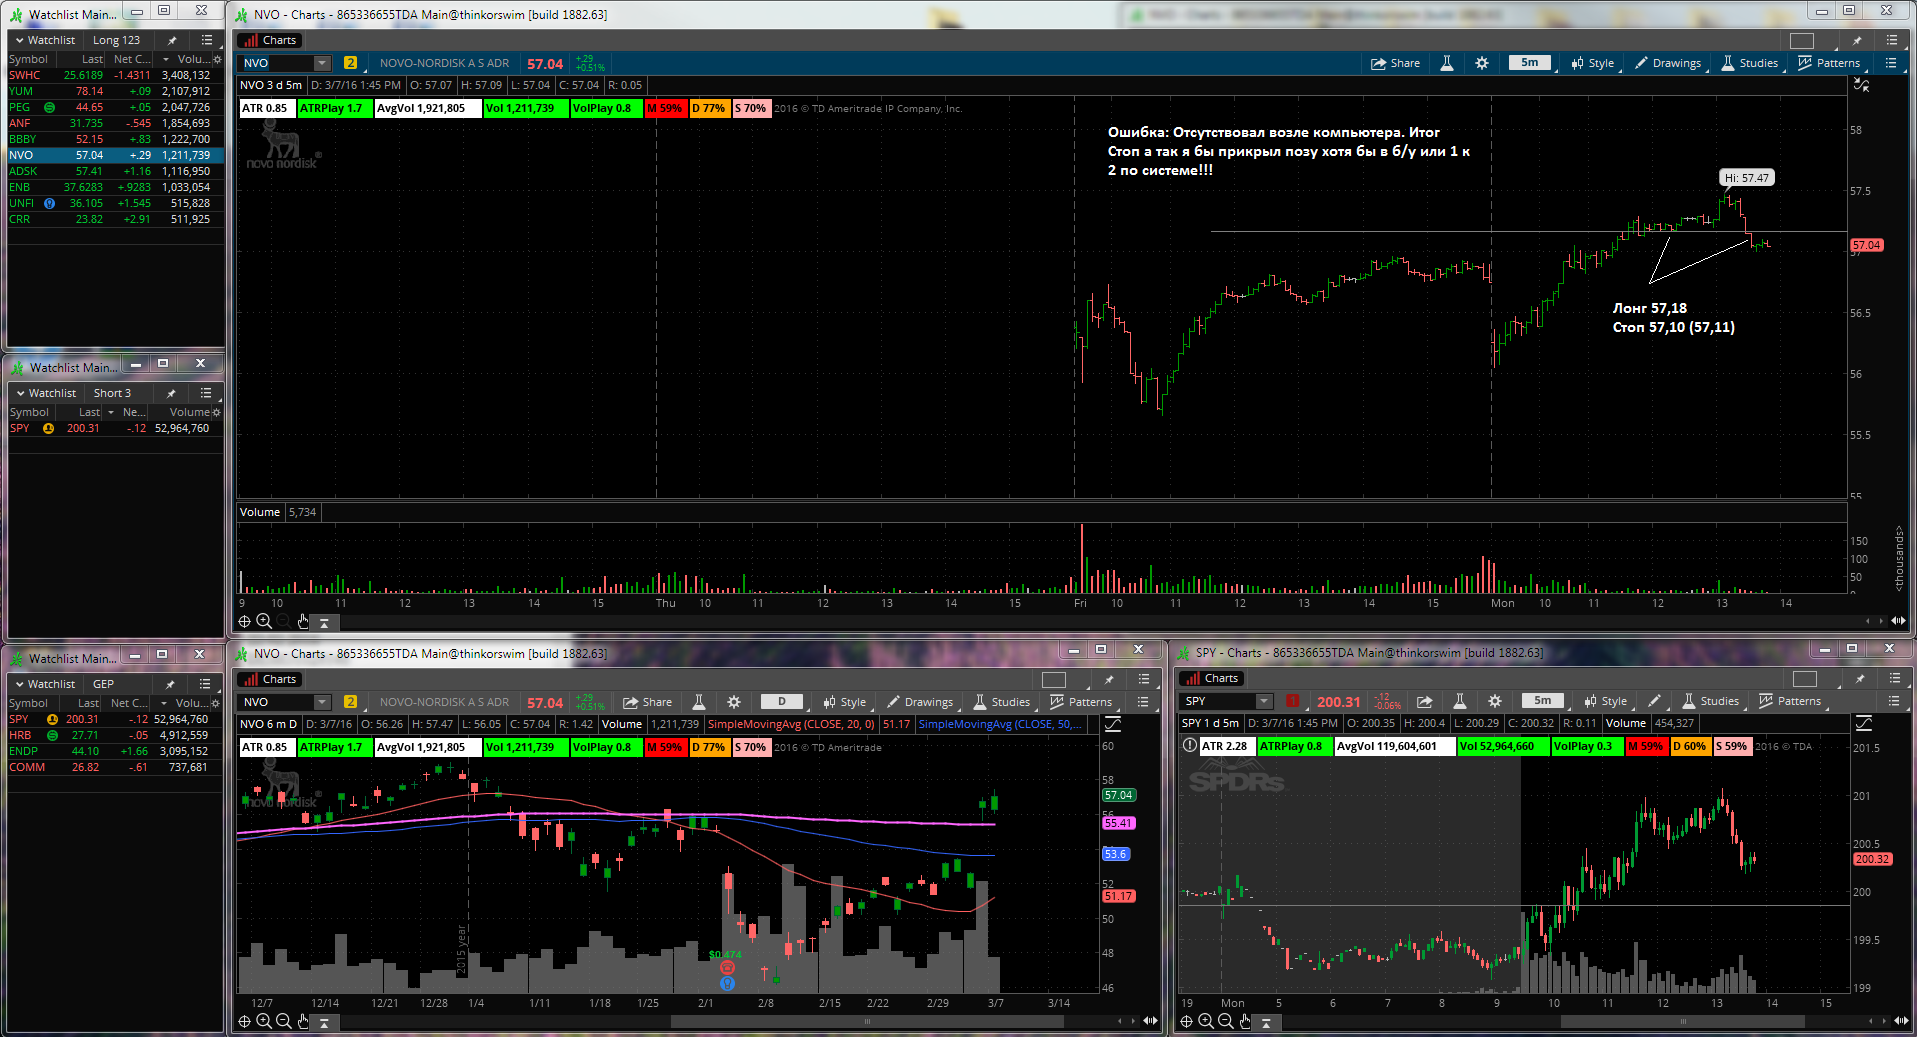Toggle scale mode icon in SPY chart corner
This screenshot has width=1917, height=1037.
click(1863, 723)
